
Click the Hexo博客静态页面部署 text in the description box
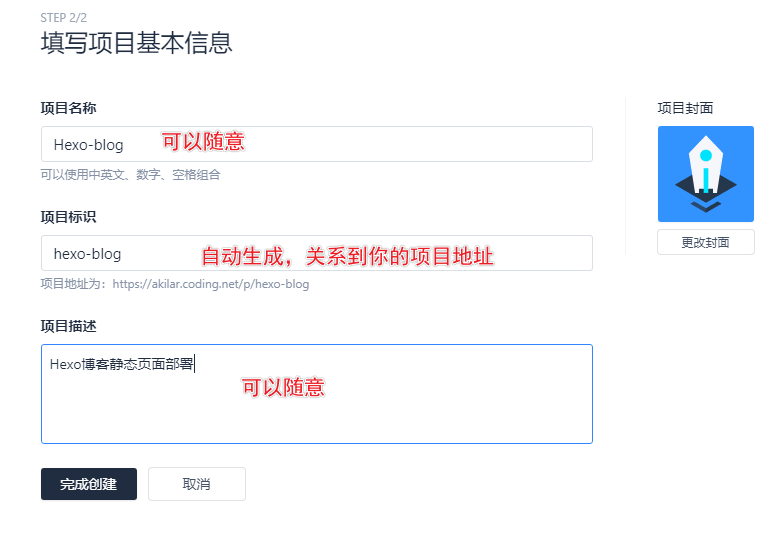(x=121, y=364)
